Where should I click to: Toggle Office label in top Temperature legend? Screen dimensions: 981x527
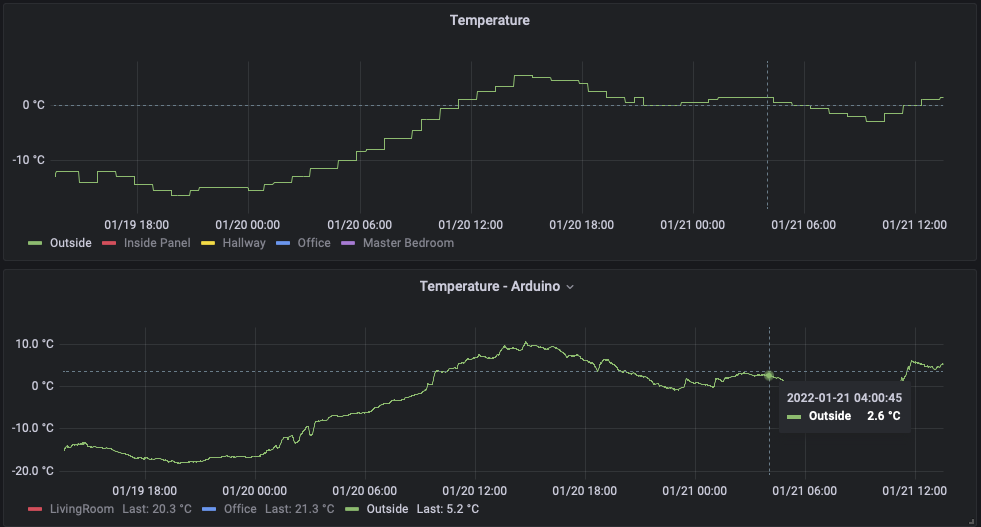(x=313, y=243)
